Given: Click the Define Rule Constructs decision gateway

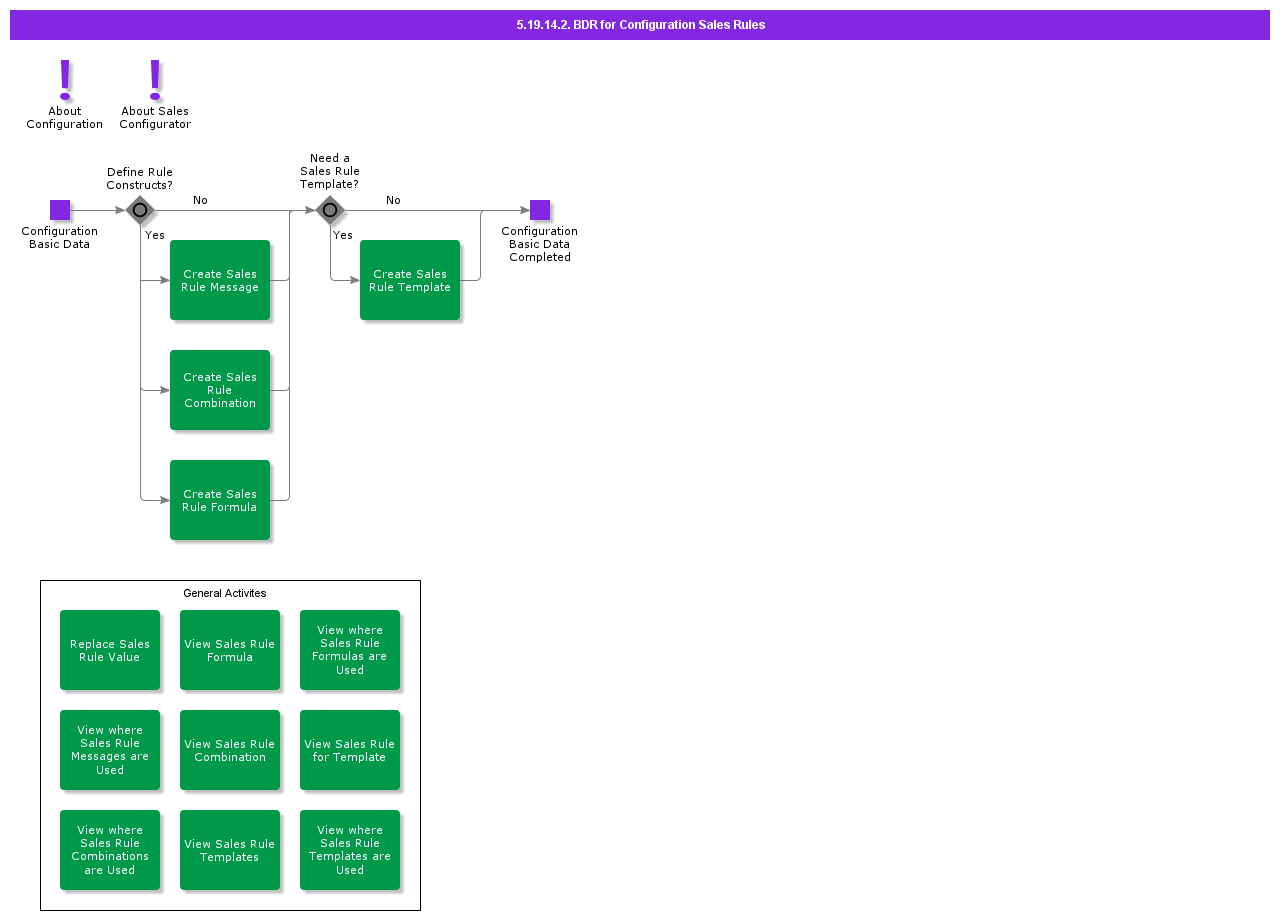Looking at the screenshot, I should point(140,210).
